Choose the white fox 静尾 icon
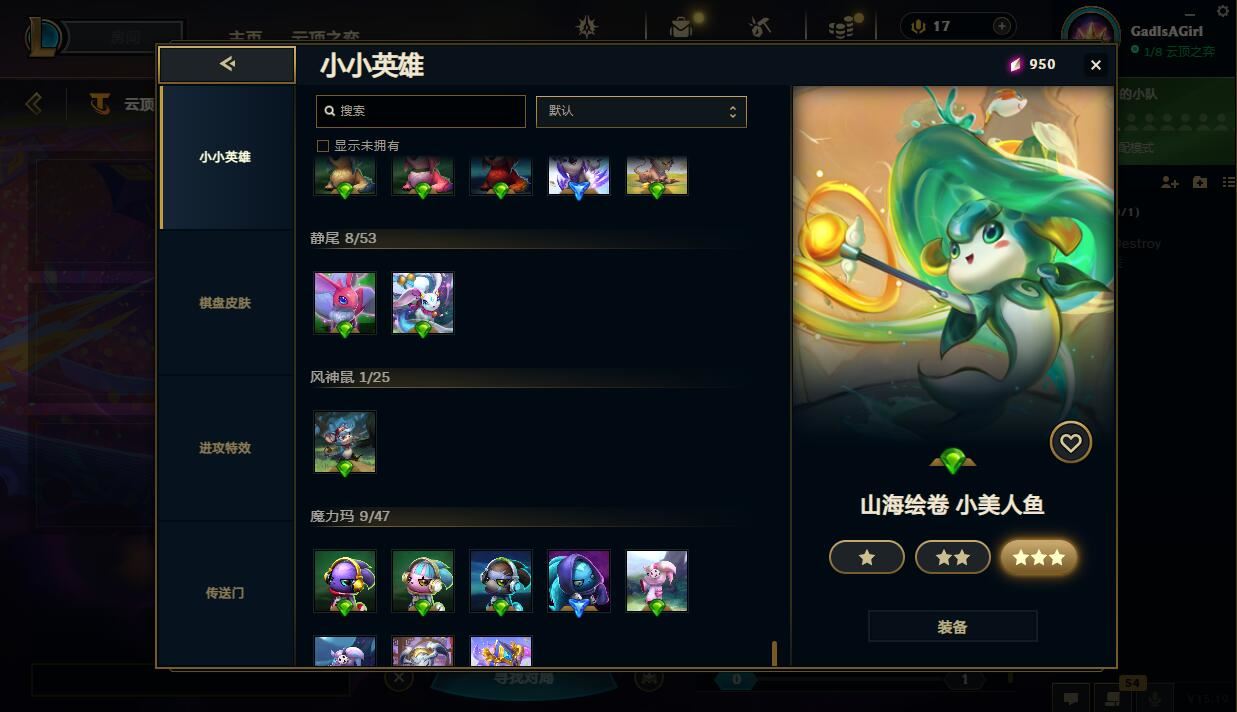The width and height of the screenshot is (1237, 712). tap(423, 303)
